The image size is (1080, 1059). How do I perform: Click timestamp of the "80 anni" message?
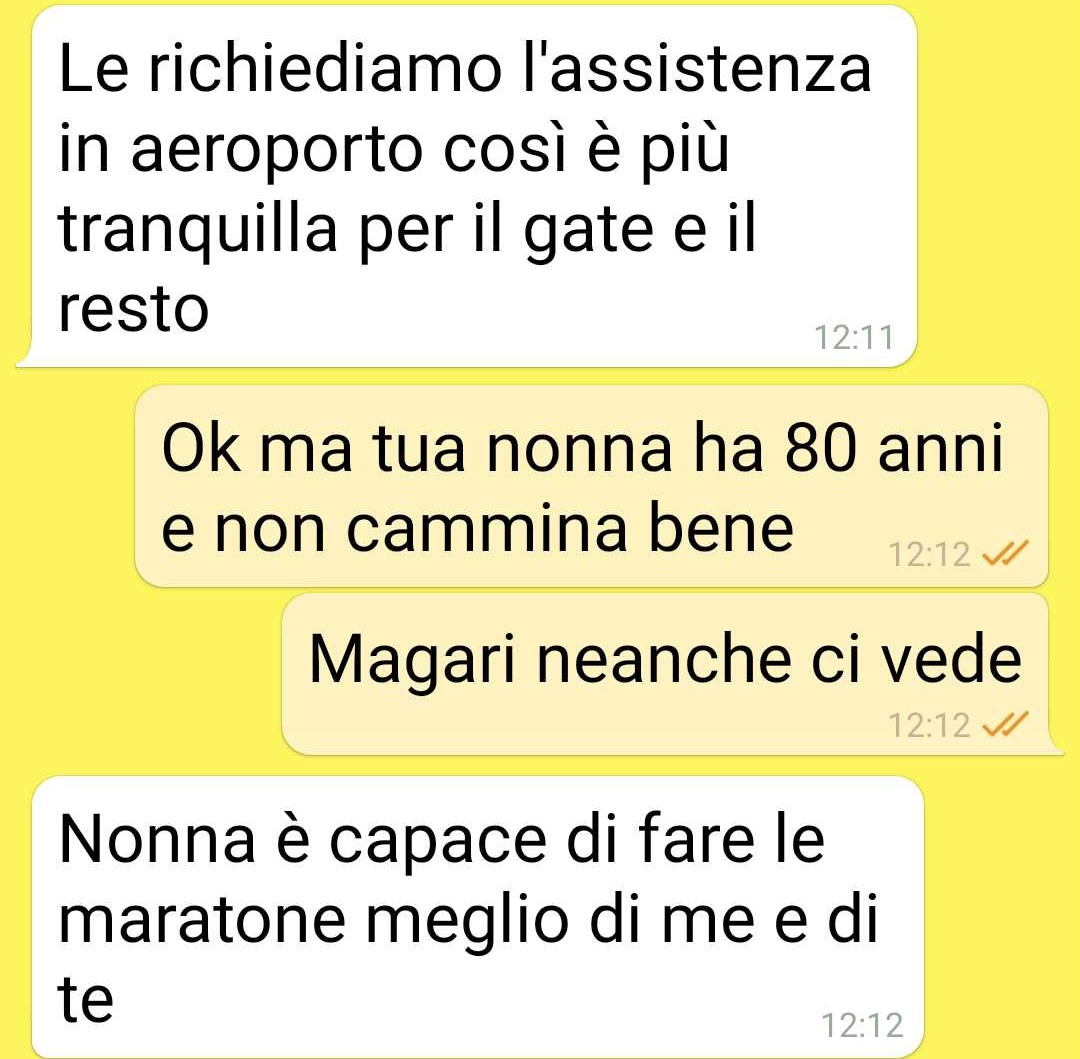pos(929,554)
